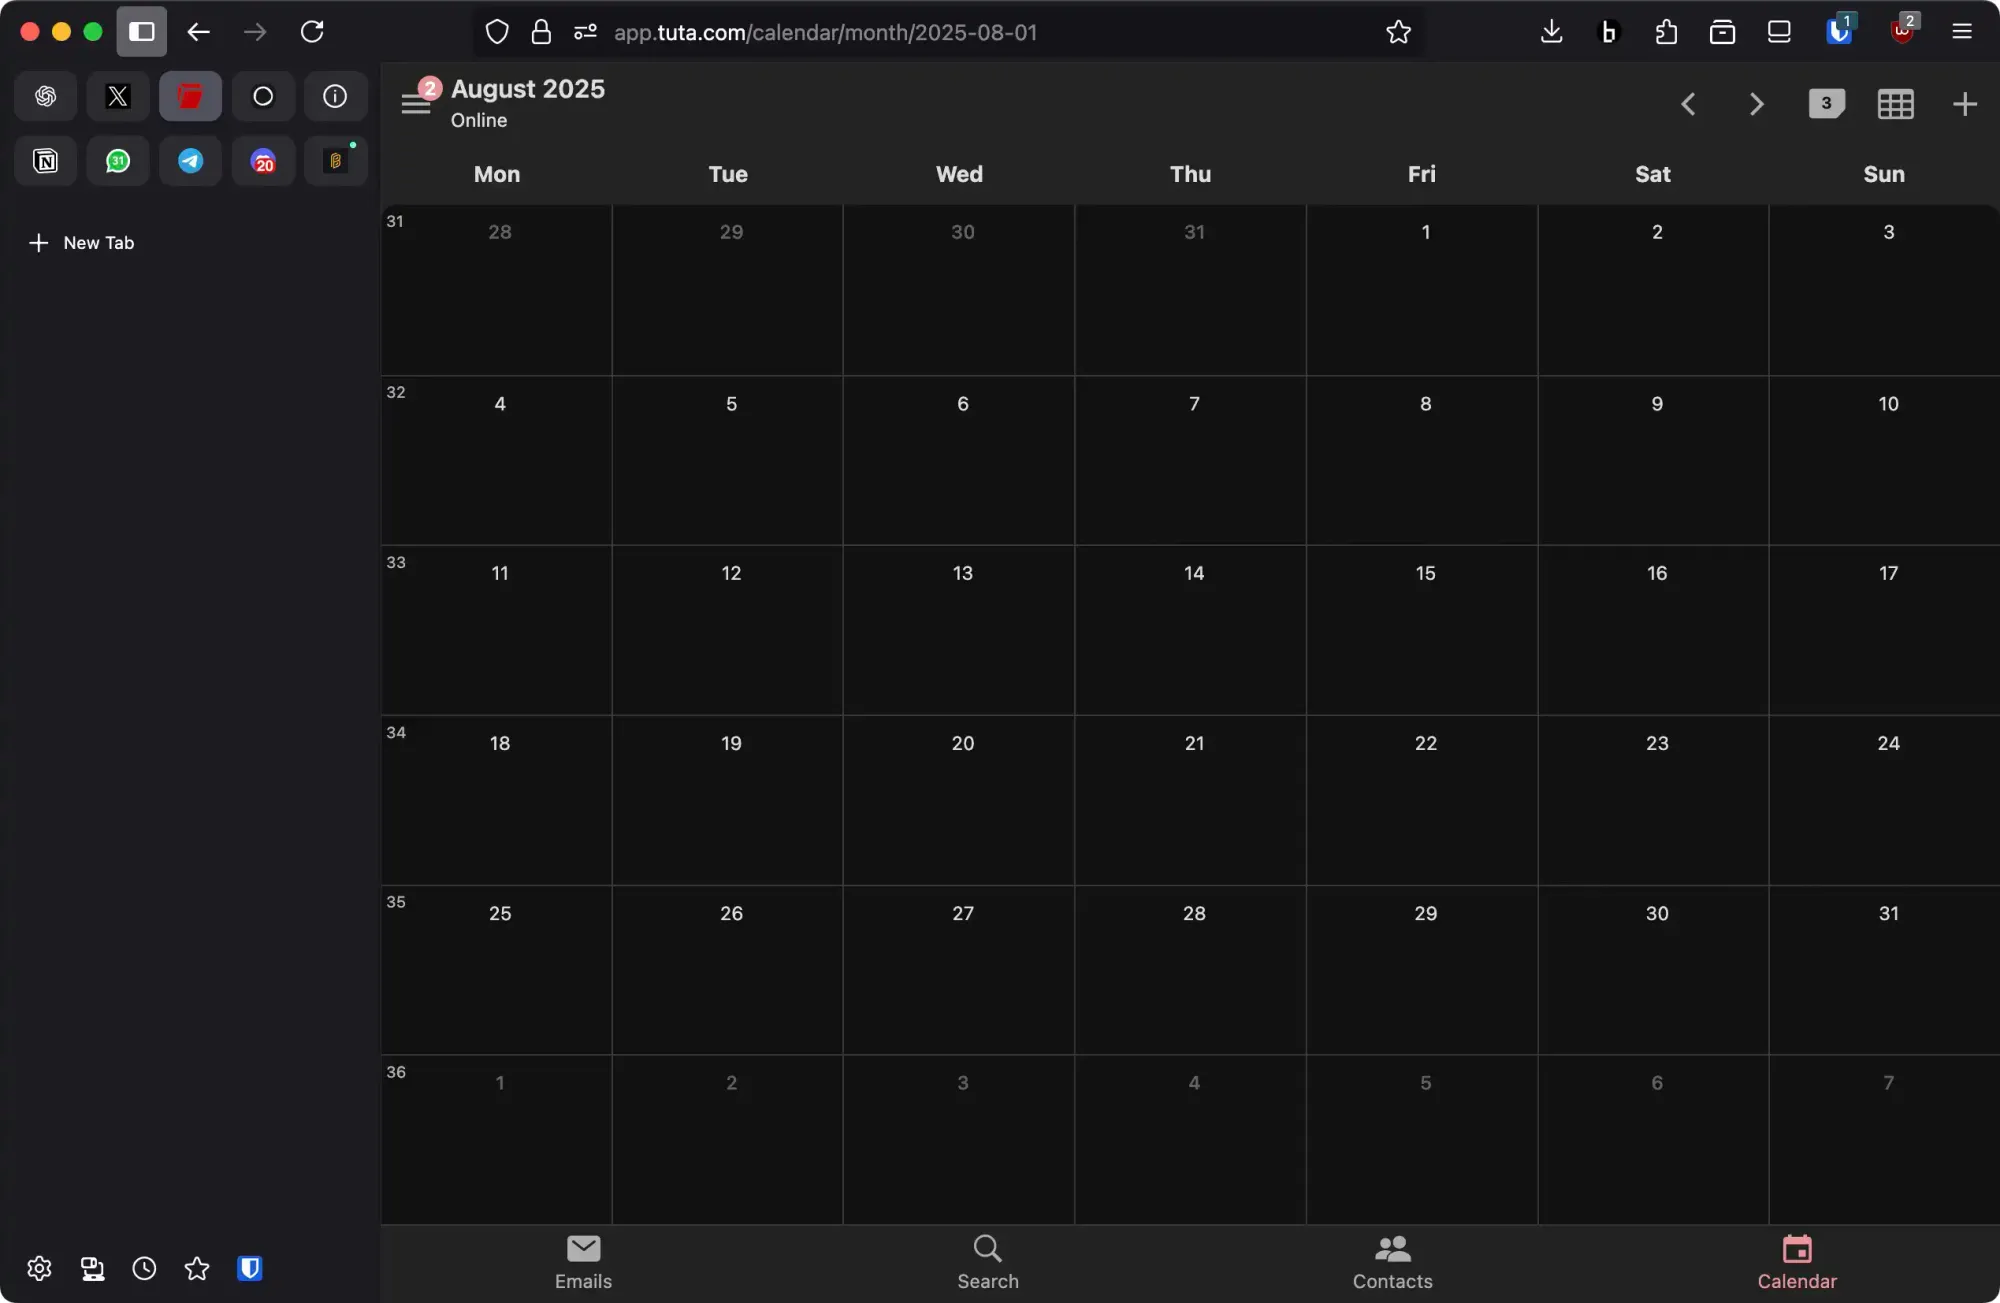This screenshot has height=1303, width=2000.
Task: Click the address bar URL
Action: [x=825, y=32]
